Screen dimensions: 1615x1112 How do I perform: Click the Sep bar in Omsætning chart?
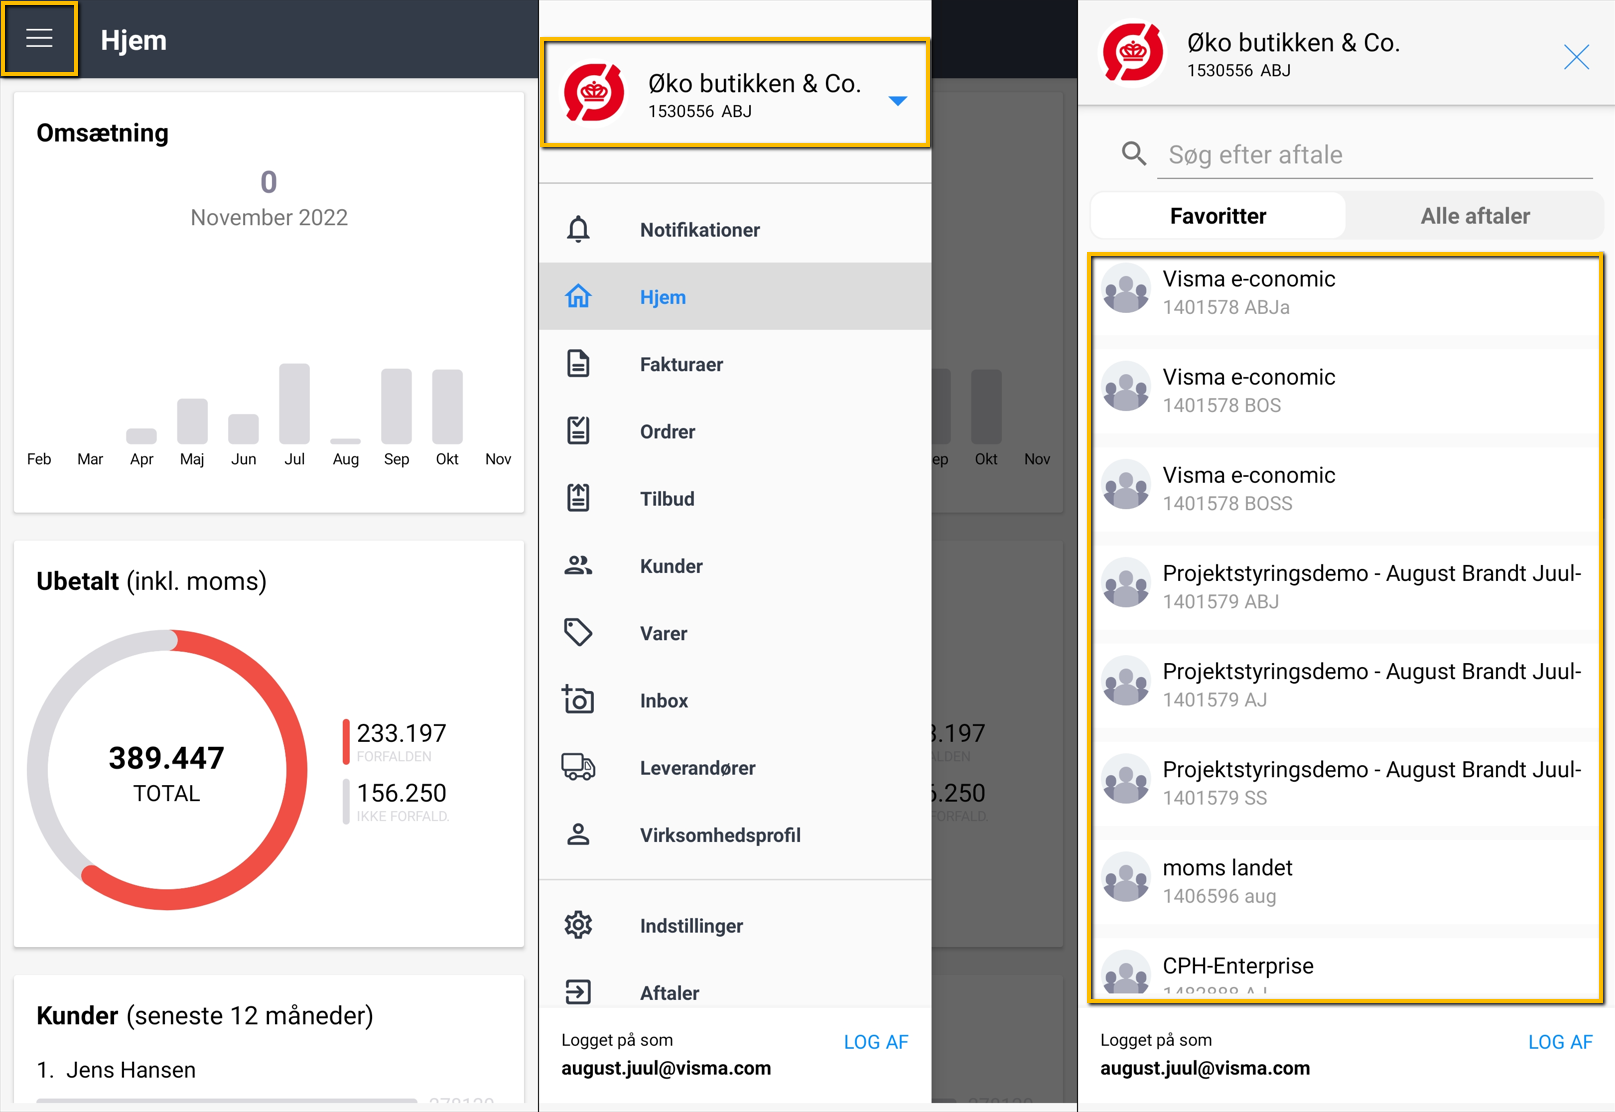tap(396, 406)
